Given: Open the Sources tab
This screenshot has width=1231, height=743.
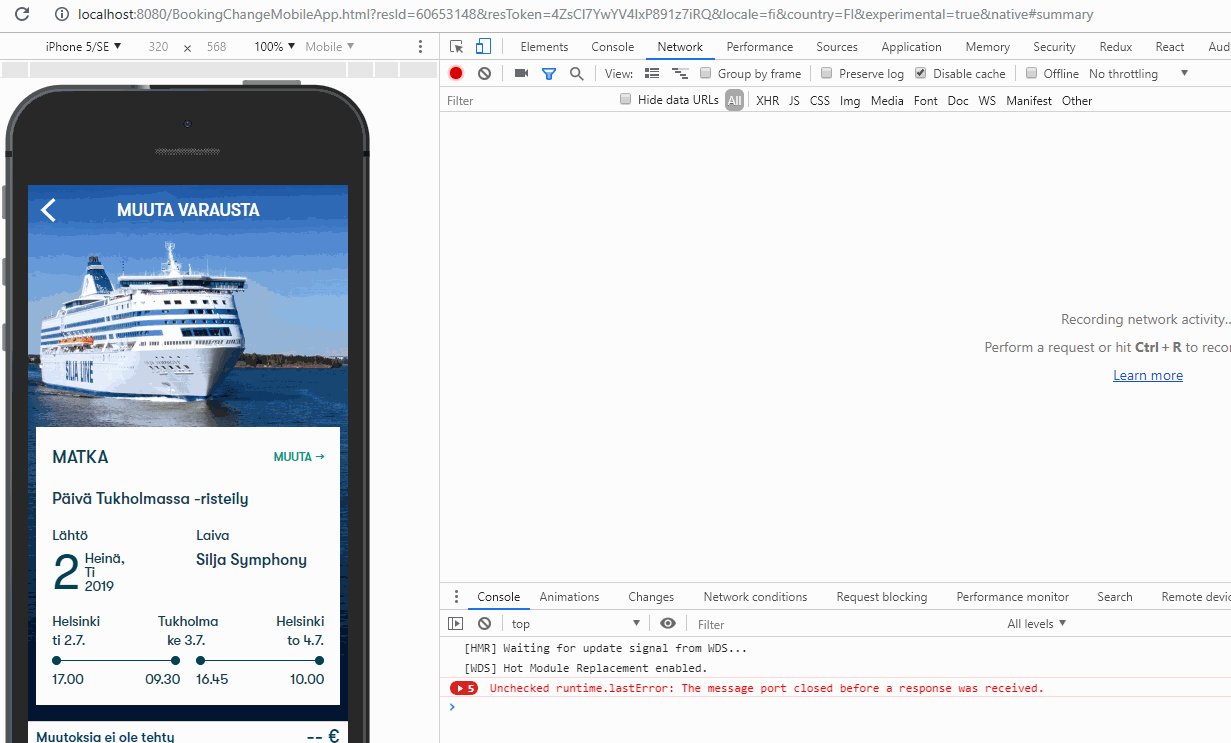Looking at the screenshot, I should click(x=837, y=47).
